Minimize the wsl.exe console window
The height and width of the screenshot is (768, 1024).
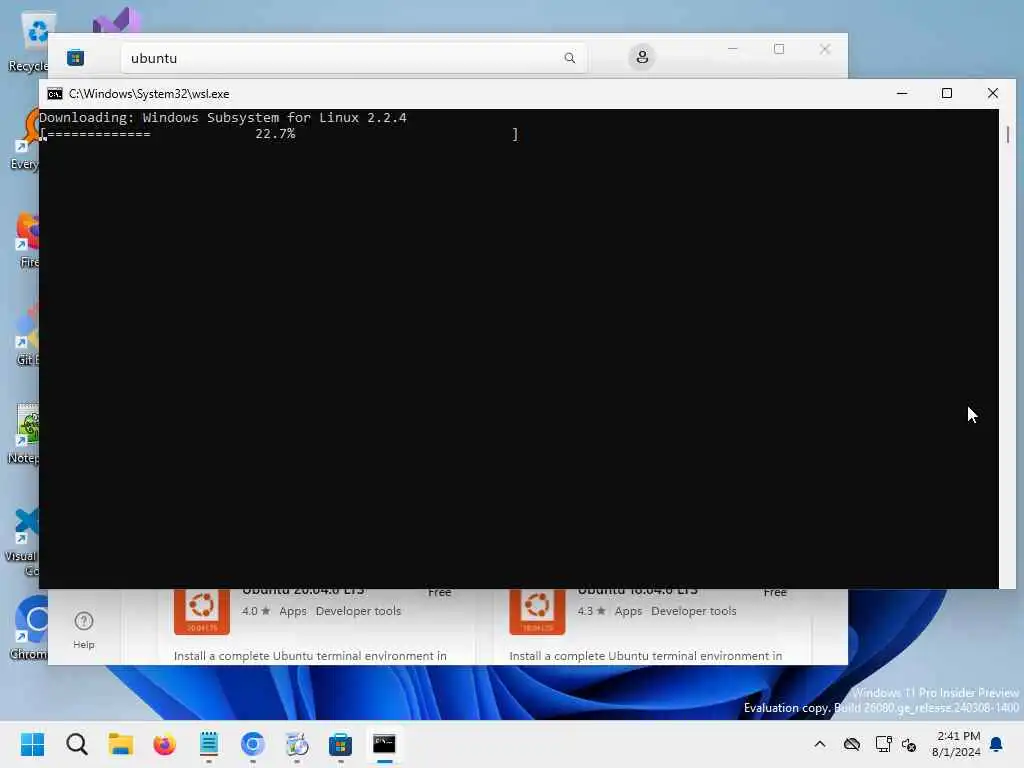point(902,93)
